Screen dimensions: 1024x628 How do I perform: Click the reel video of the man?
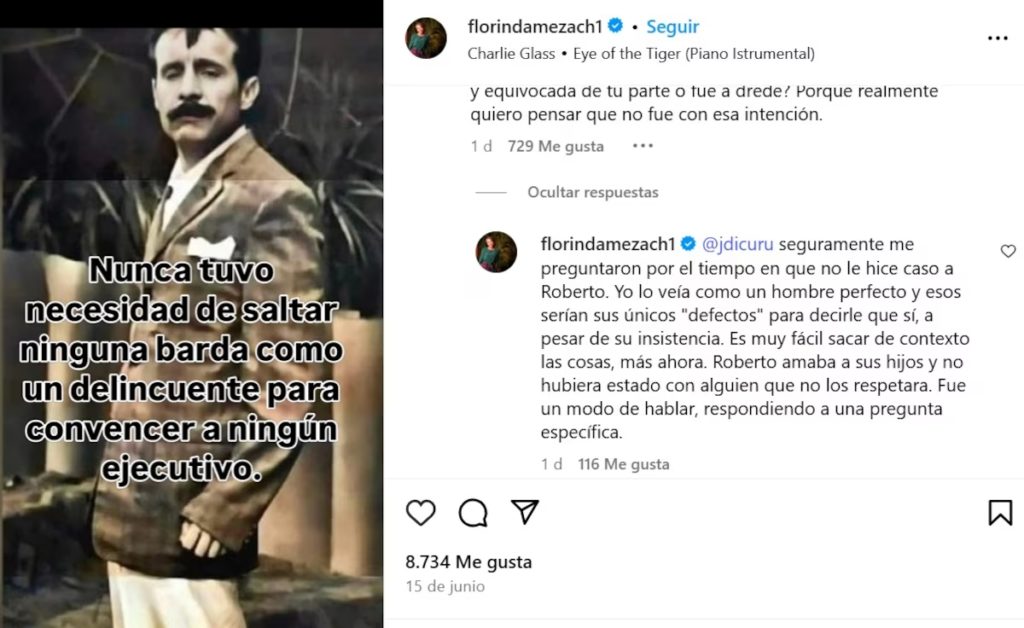click(191, 328)
